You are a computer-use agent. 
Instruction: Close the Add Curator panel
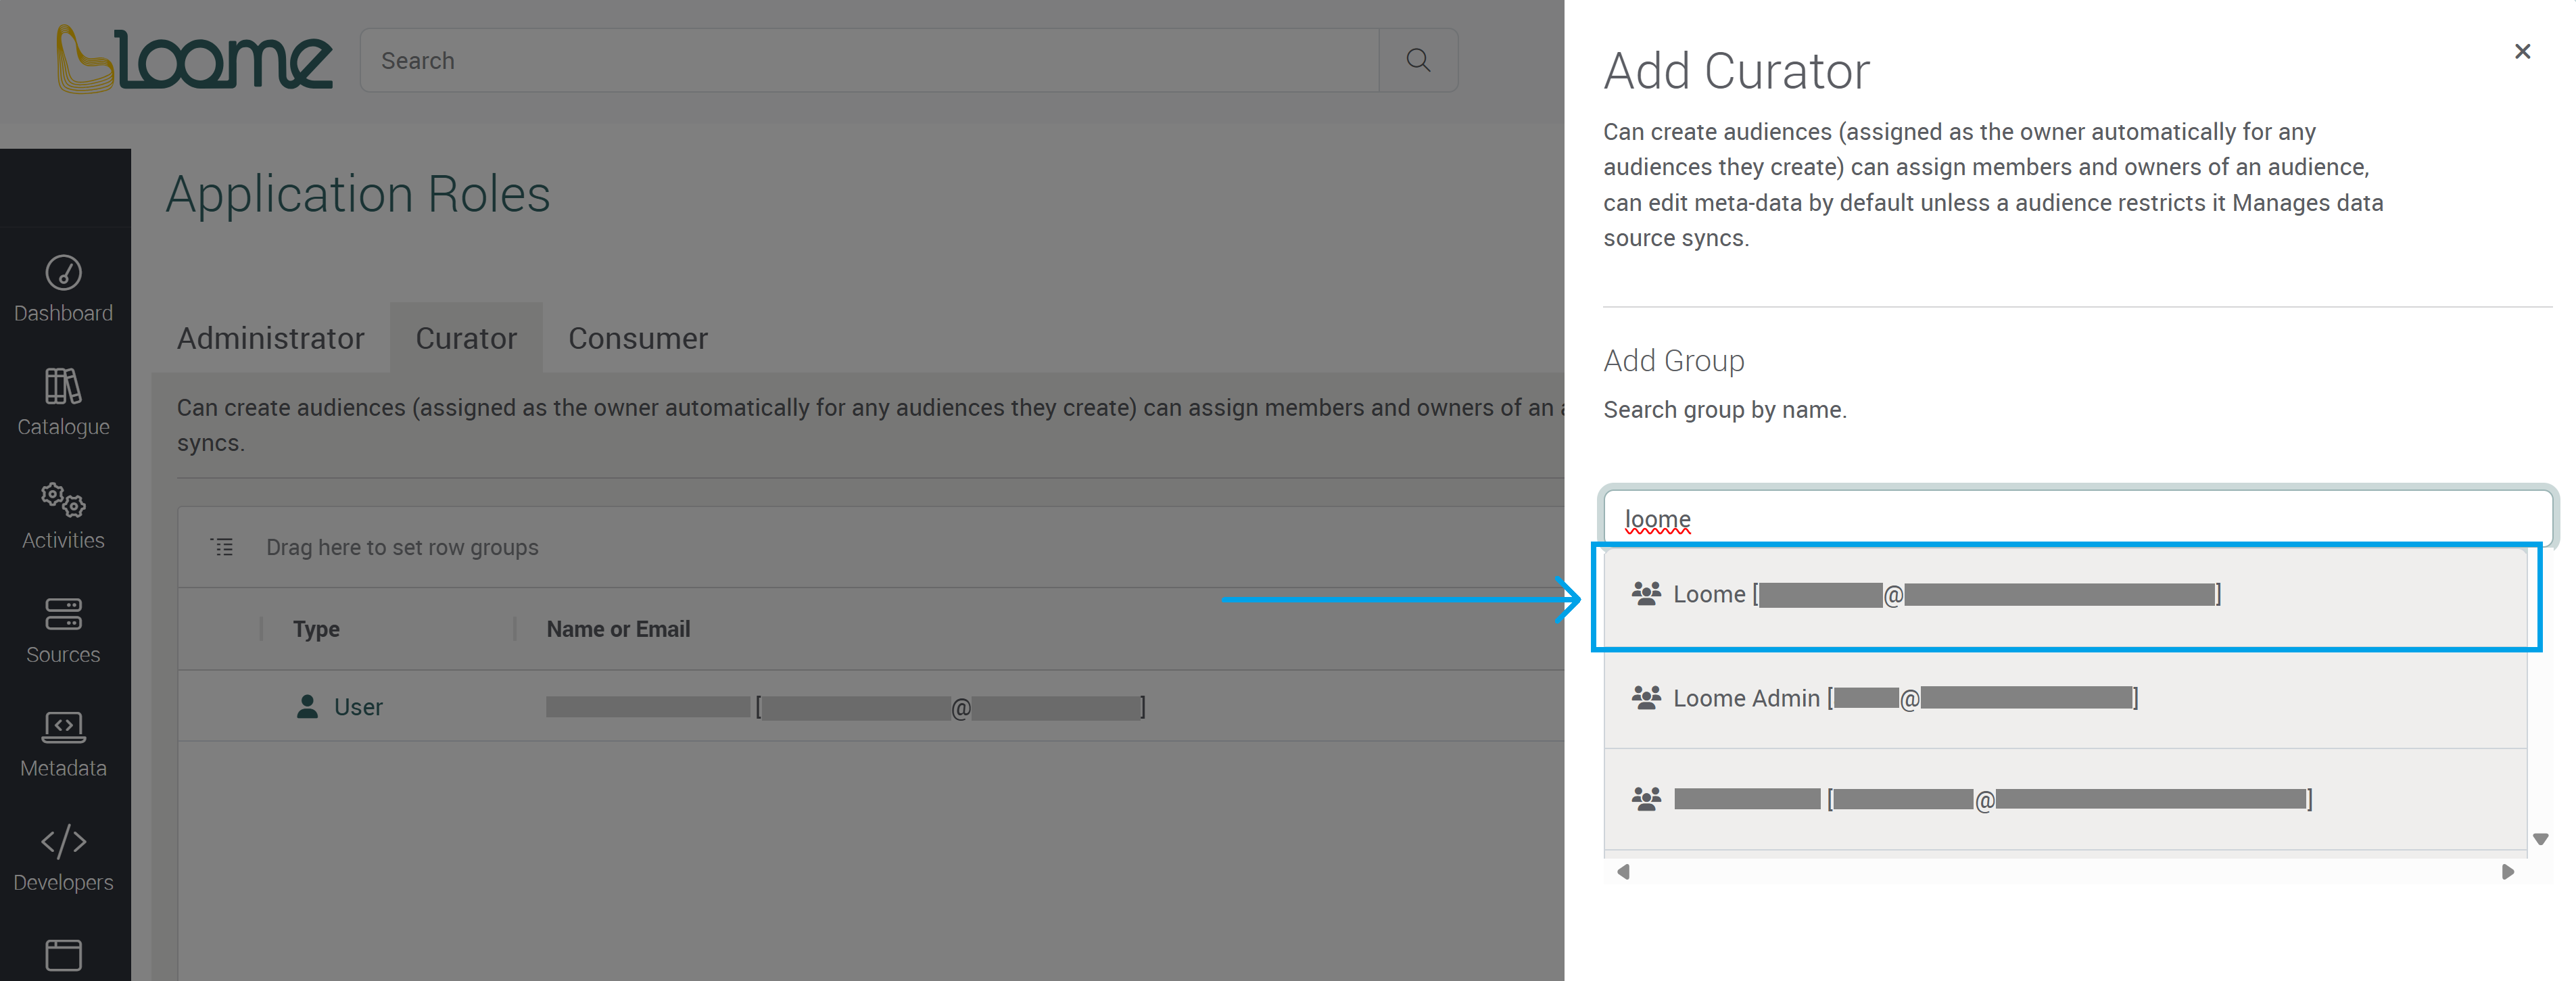[2522, 51]
